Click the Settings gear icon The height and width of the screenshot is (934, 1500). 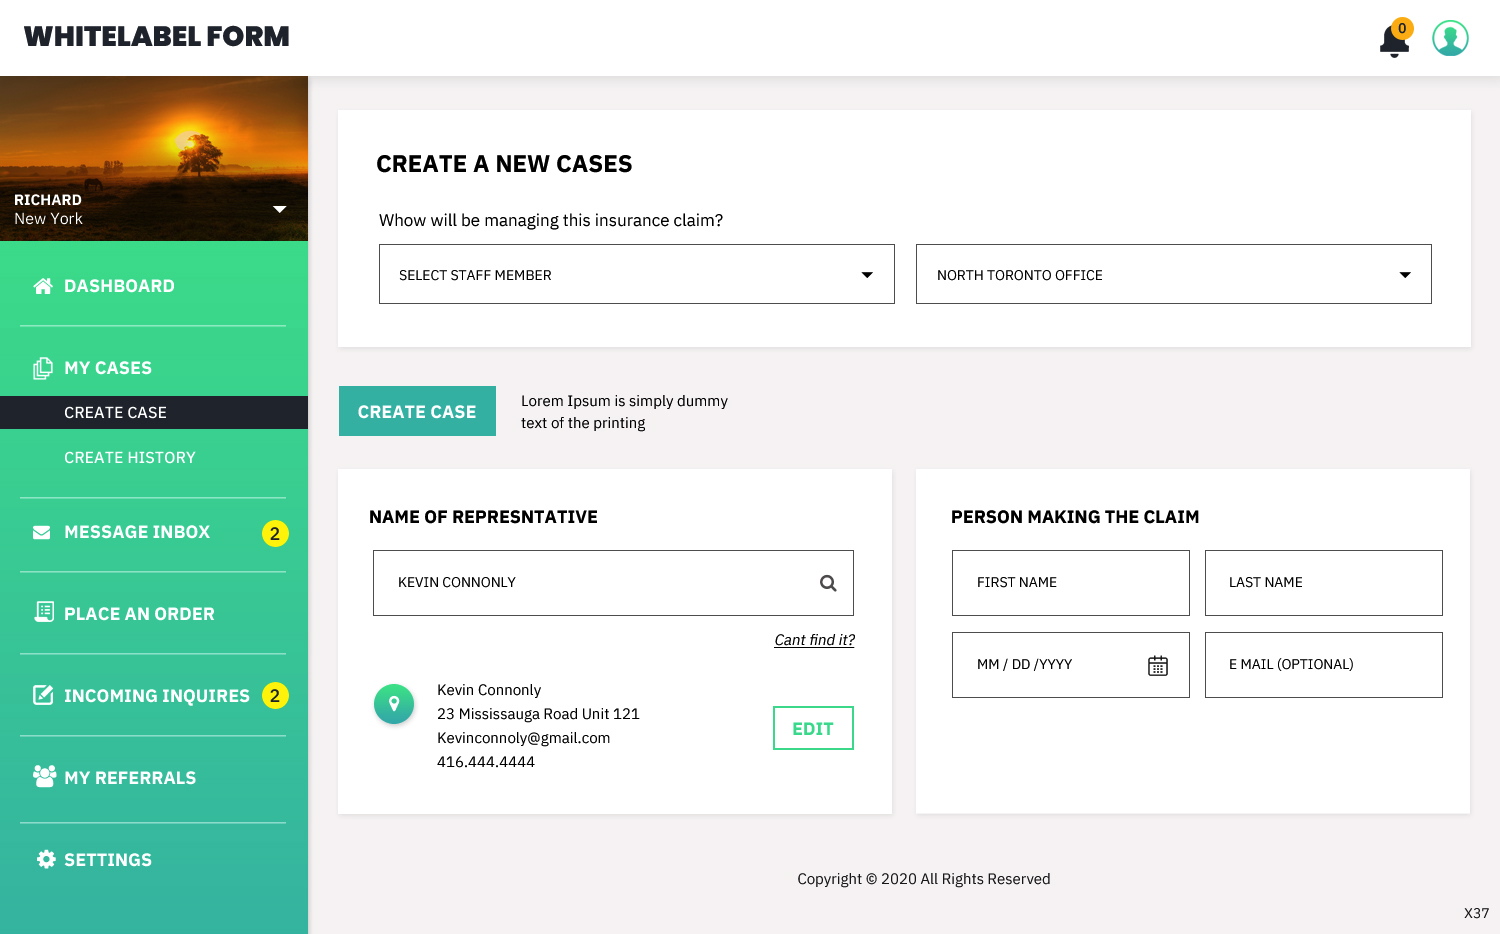click(x=46, y=859)
